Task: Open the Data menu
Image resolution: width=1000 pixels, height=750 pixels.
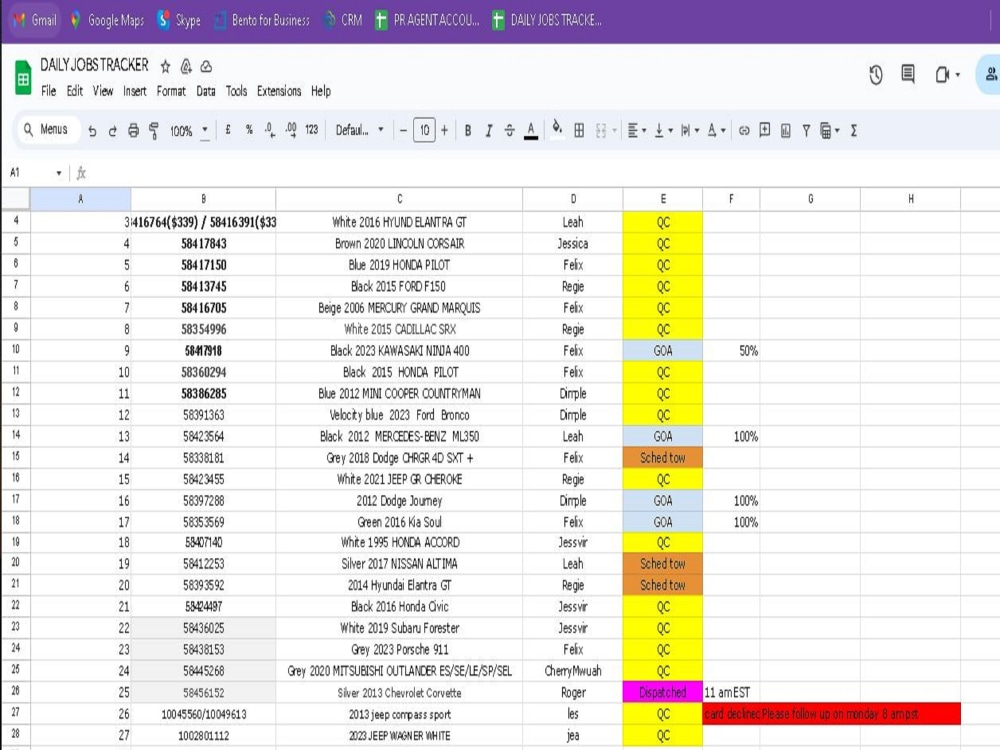Action: [x=205, y=91]
